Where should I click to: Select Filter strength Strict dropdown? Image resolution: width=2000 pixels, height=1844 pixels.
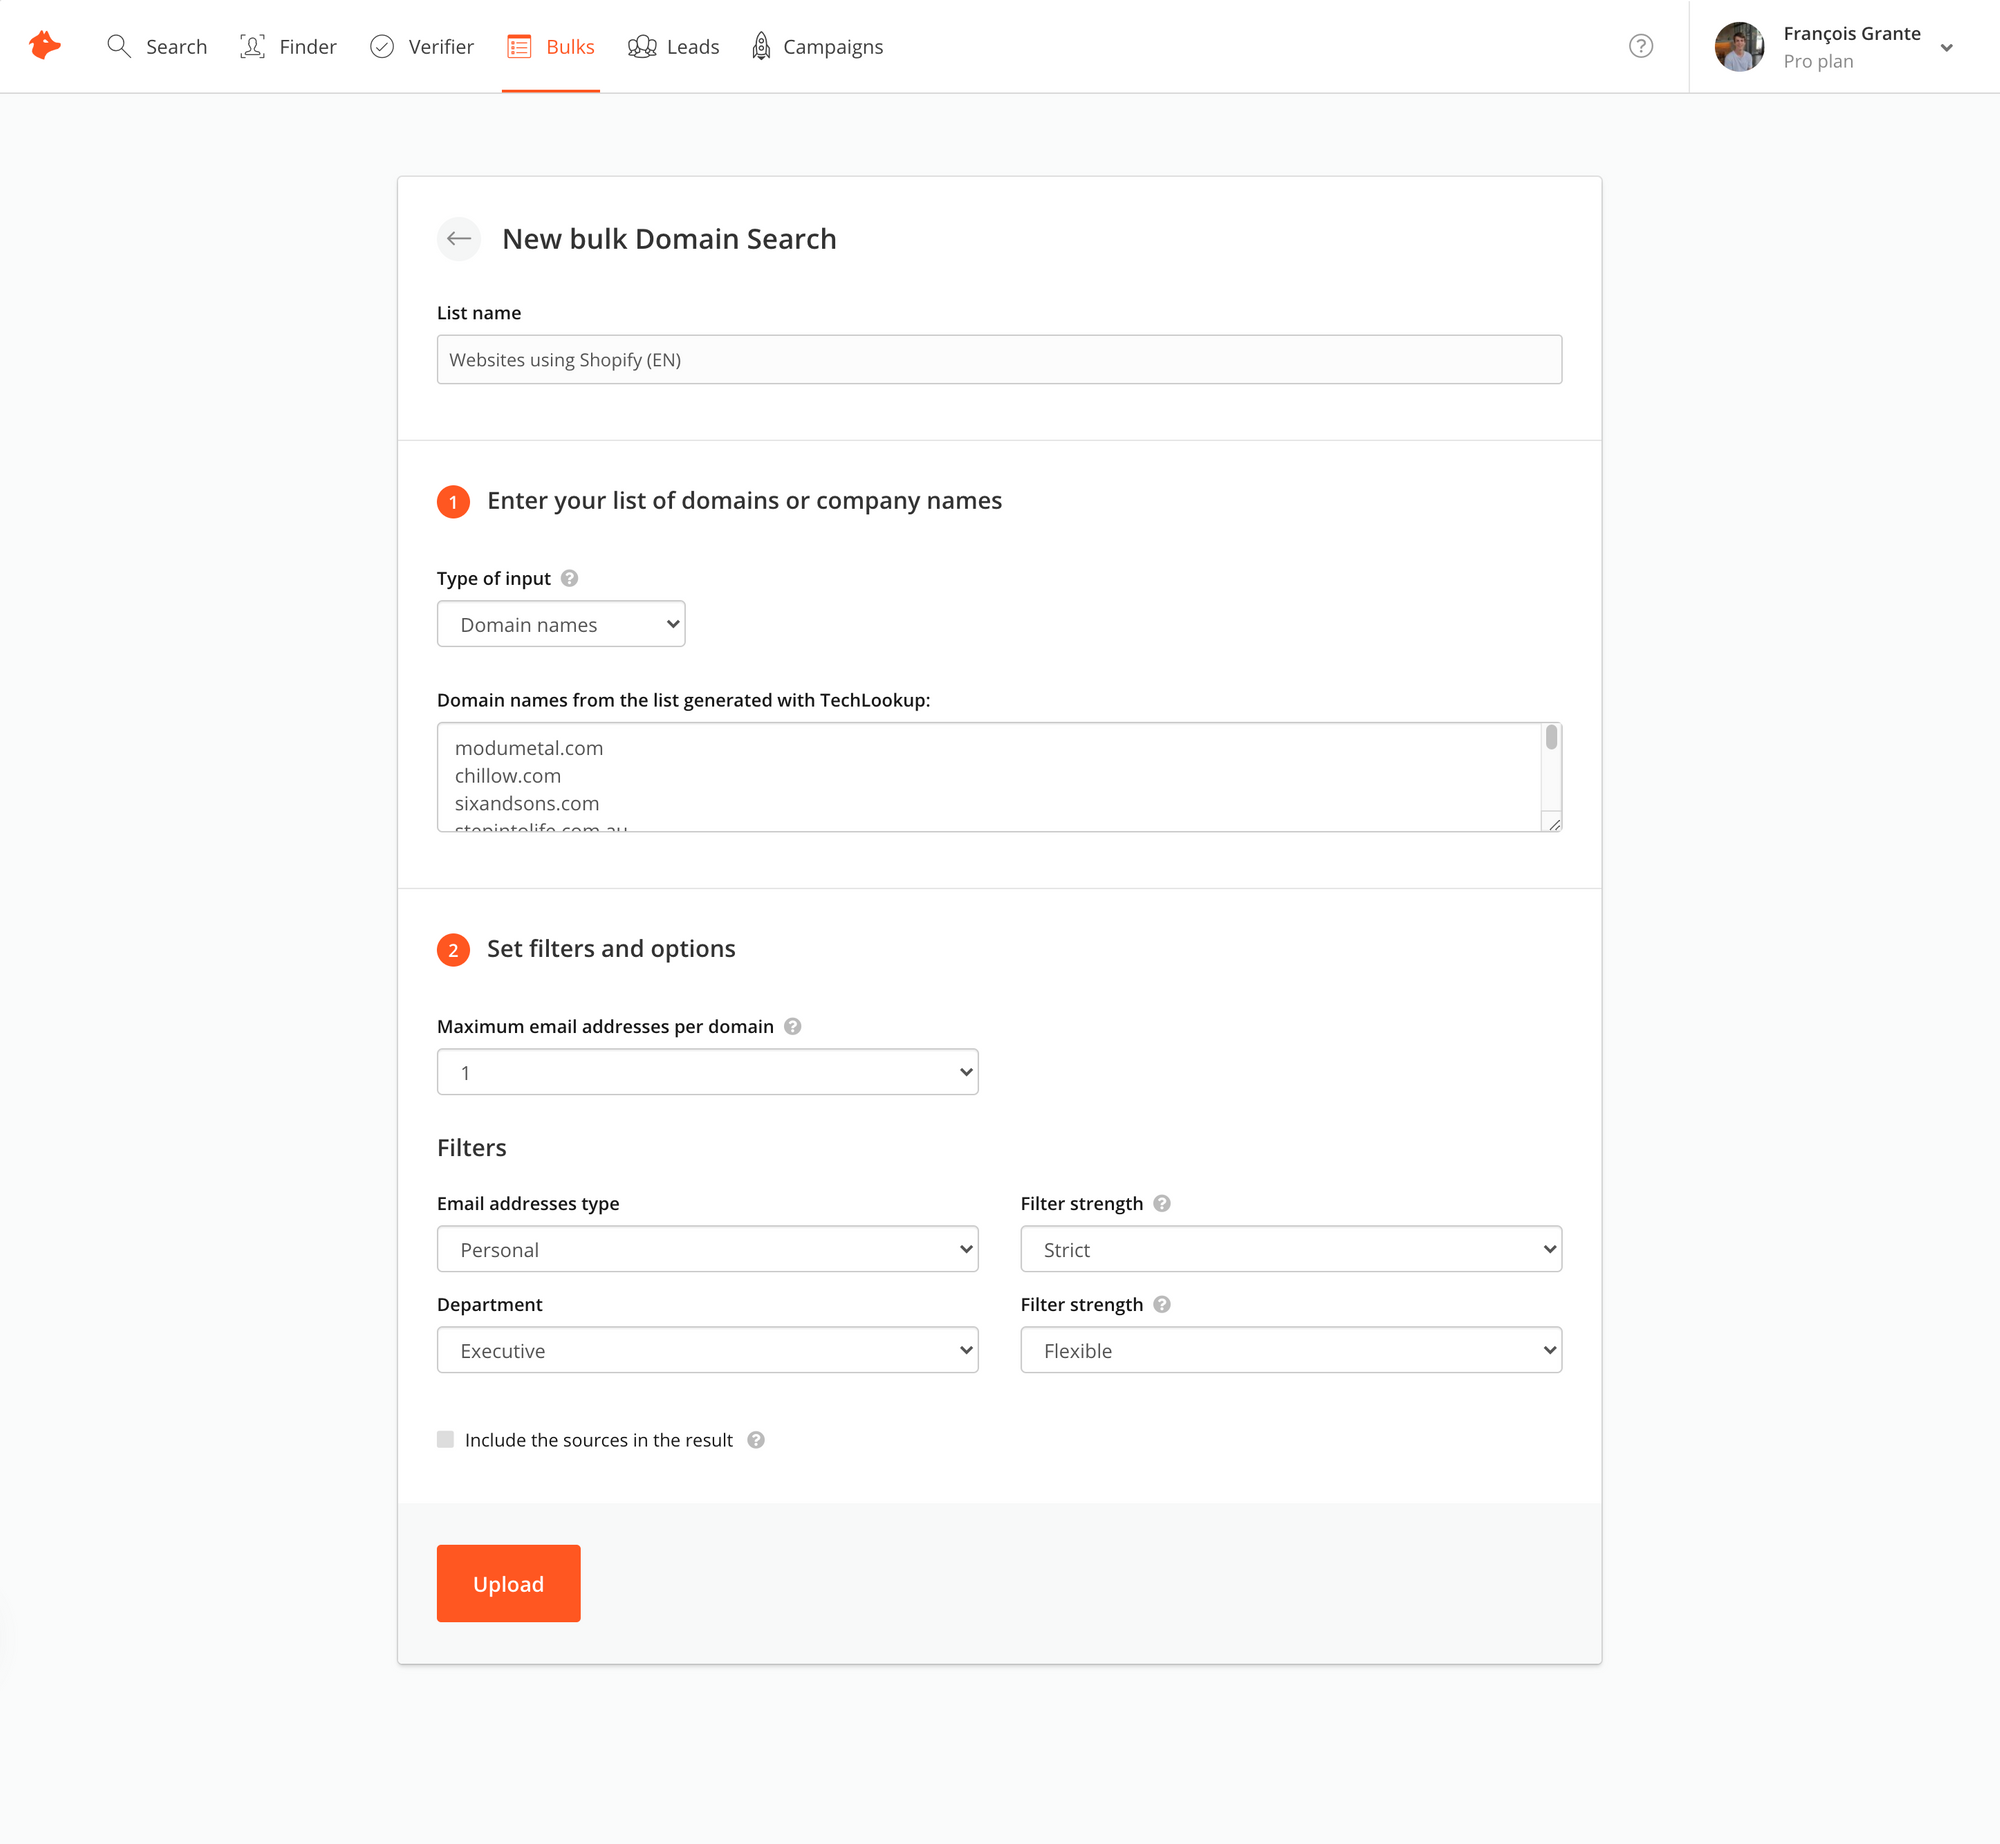click(x=1289, y=1250)
